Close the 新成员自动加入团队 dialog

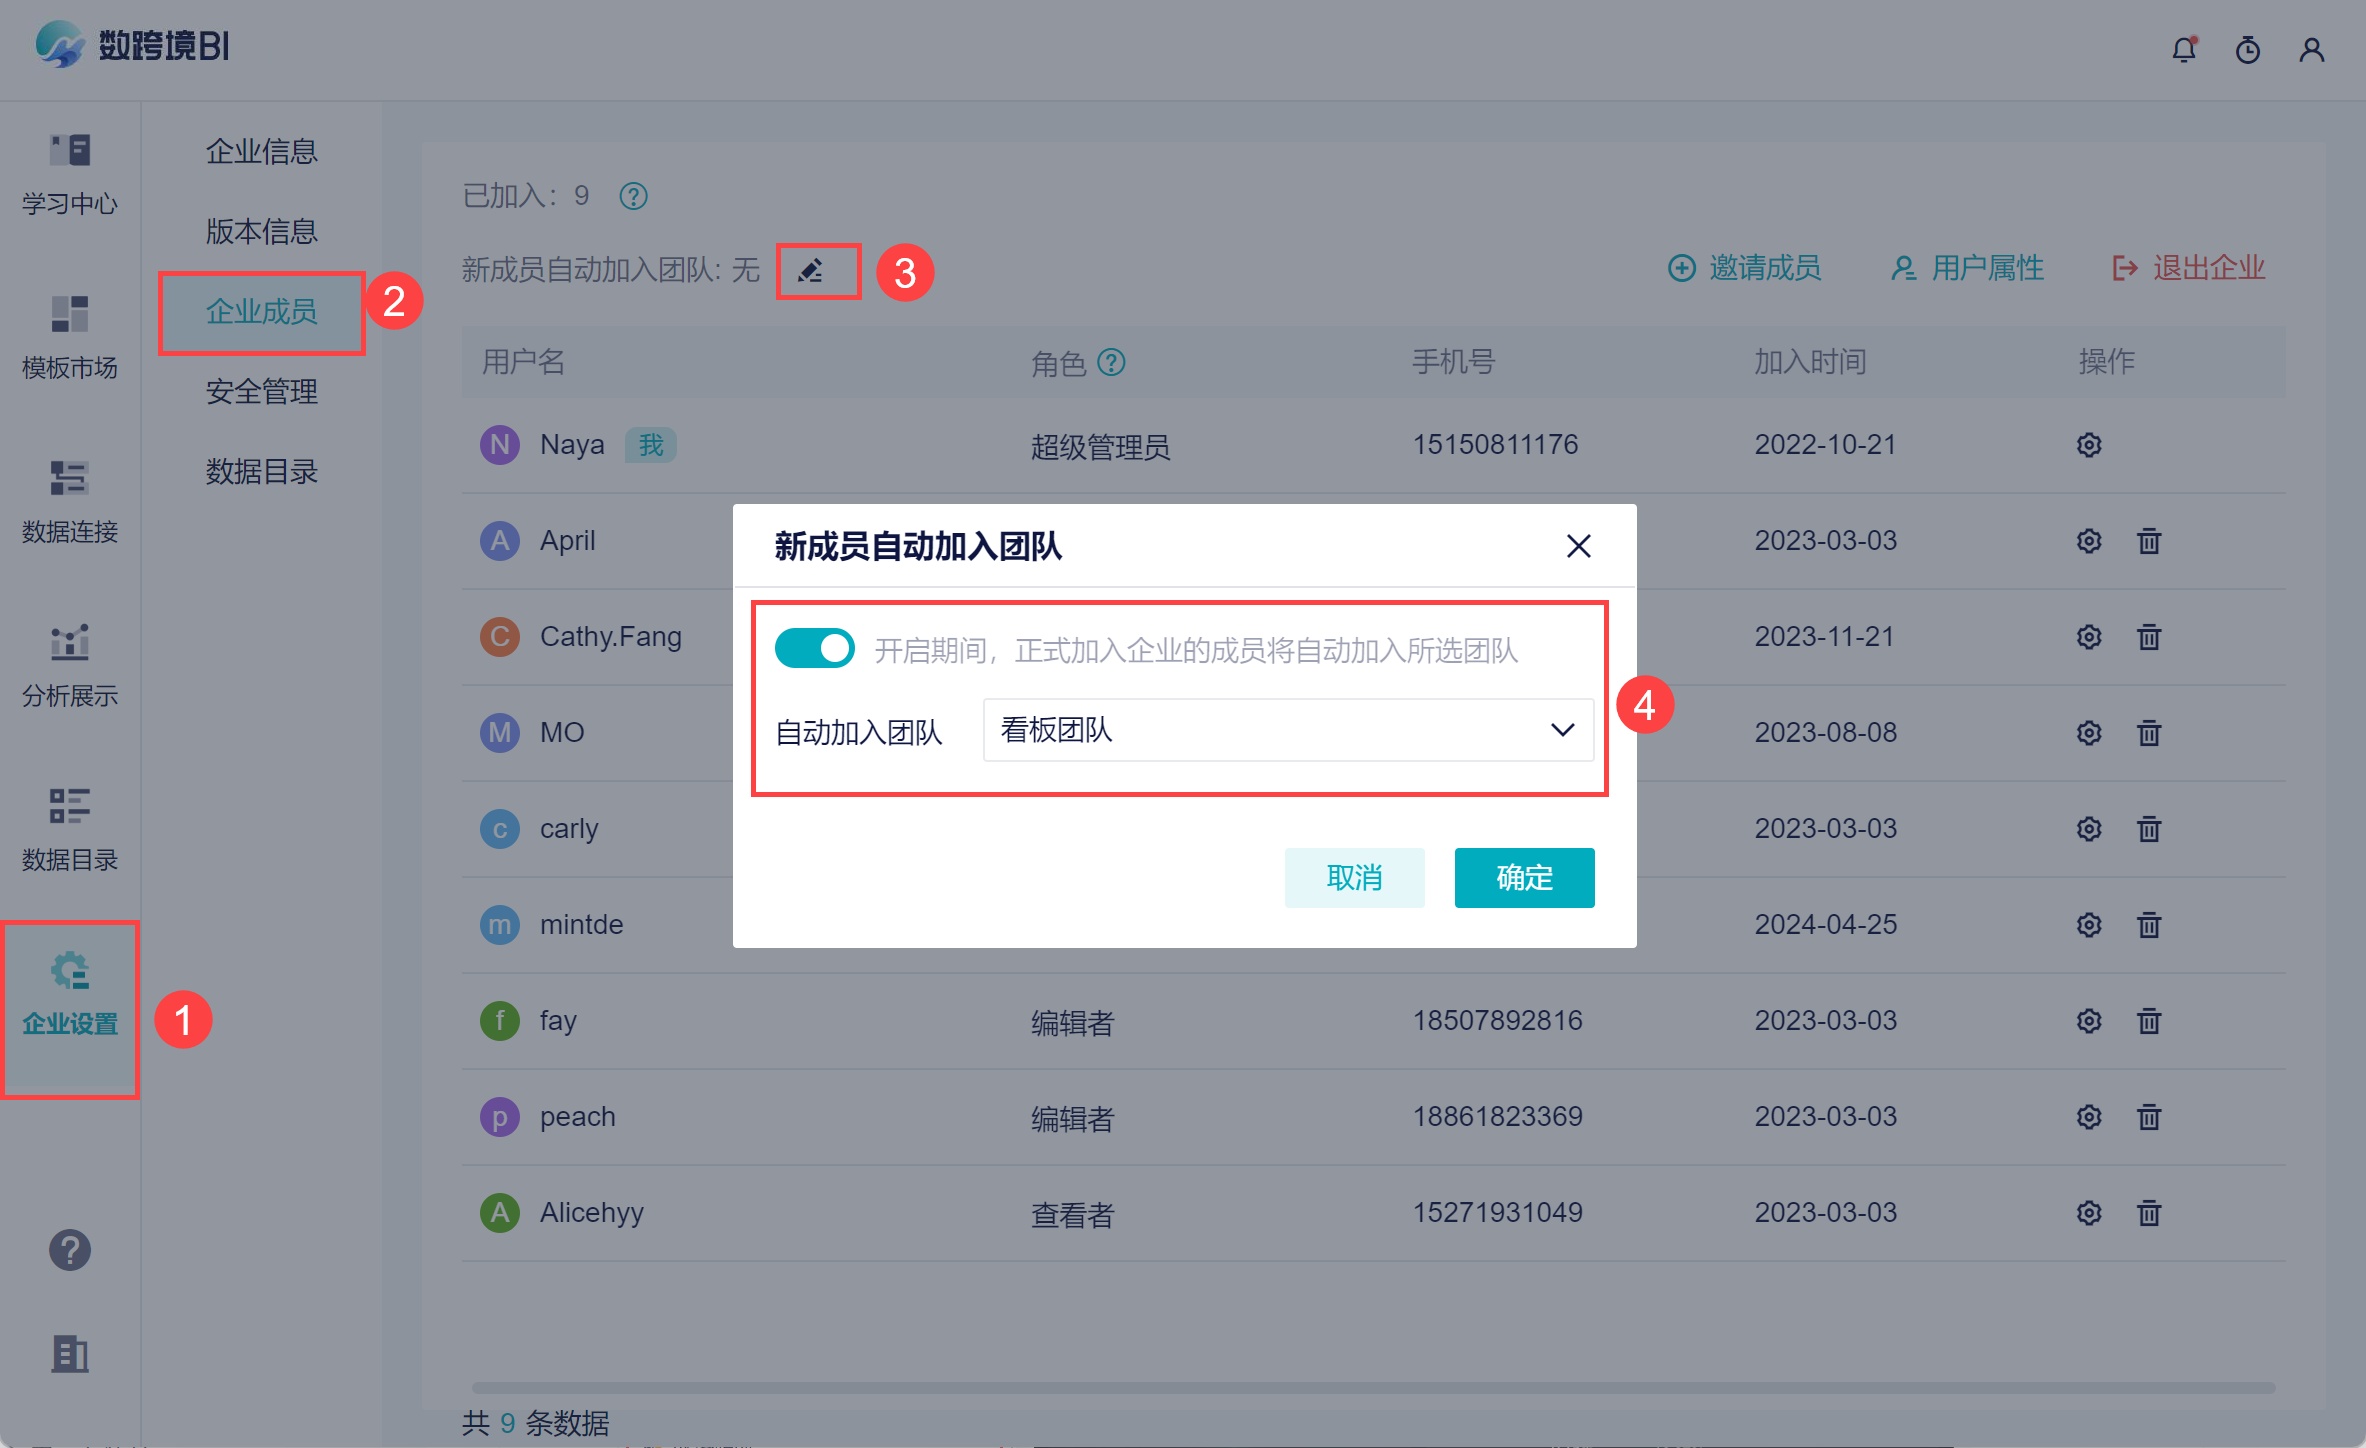point(1578,546)
